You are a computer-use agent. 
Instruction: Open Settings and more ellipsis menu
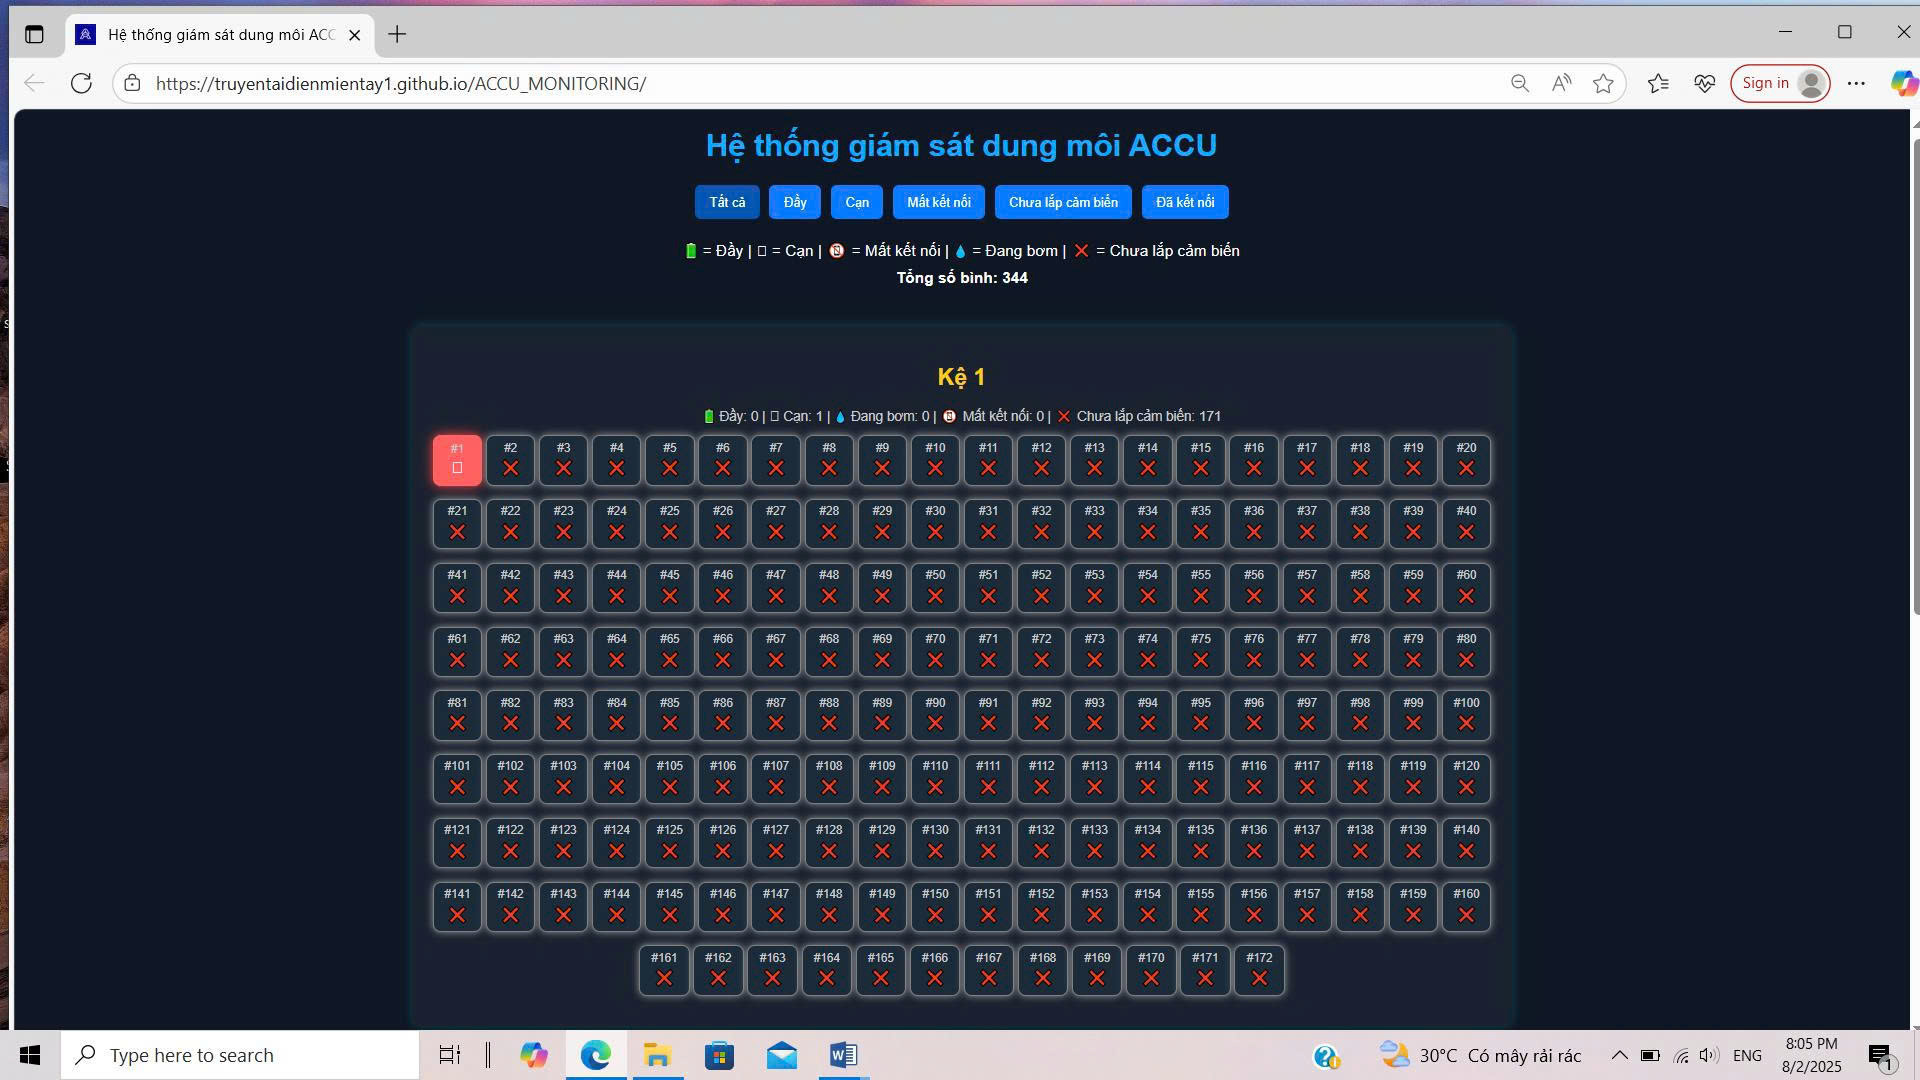[x=1856, y=84]
